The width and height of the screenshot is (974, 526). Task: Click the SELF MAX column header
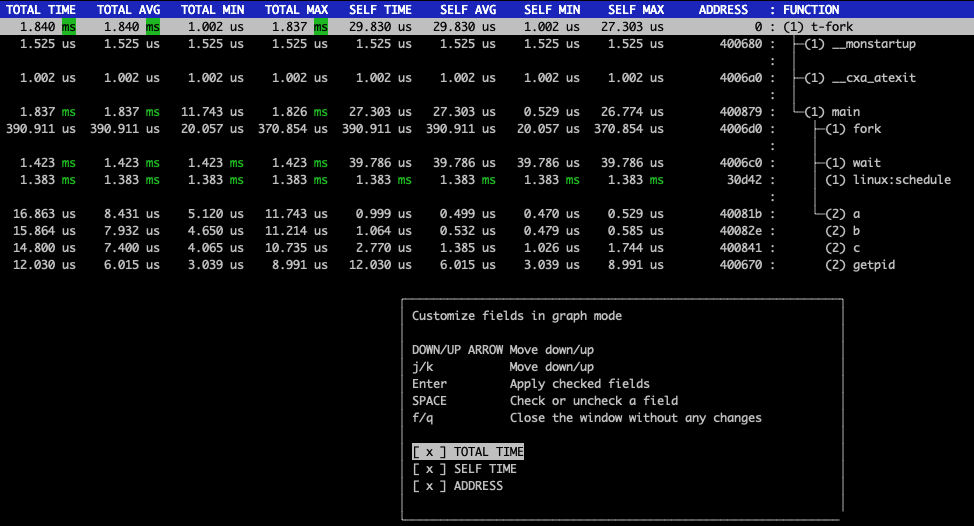(636, 10)
